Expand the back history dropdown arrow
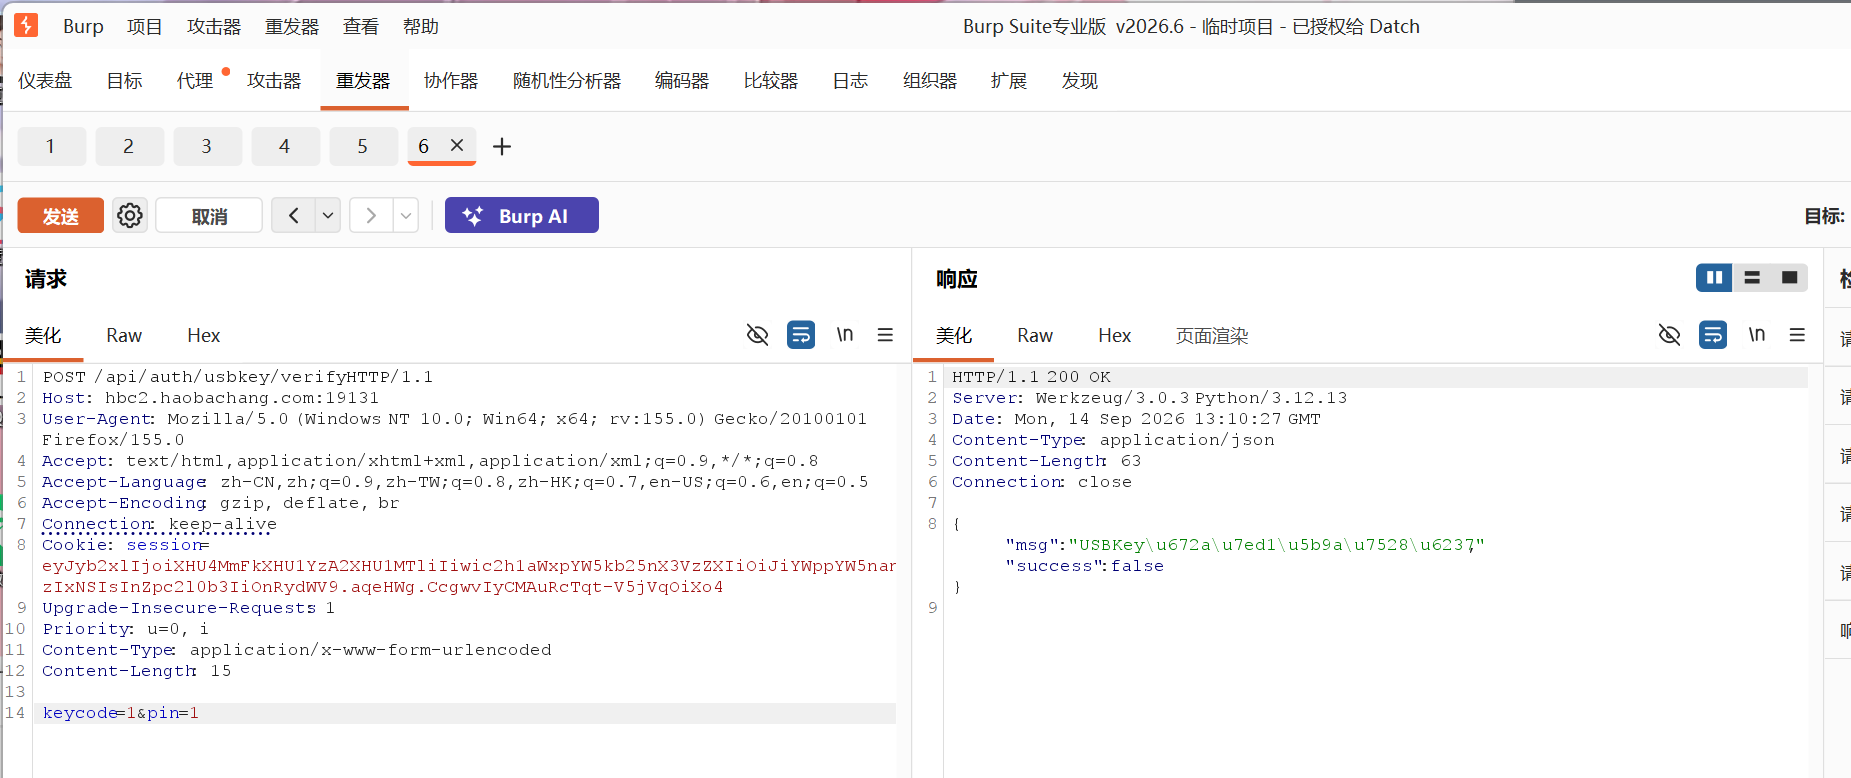Viewport: 1851px width, 778px height. point(328,215)
